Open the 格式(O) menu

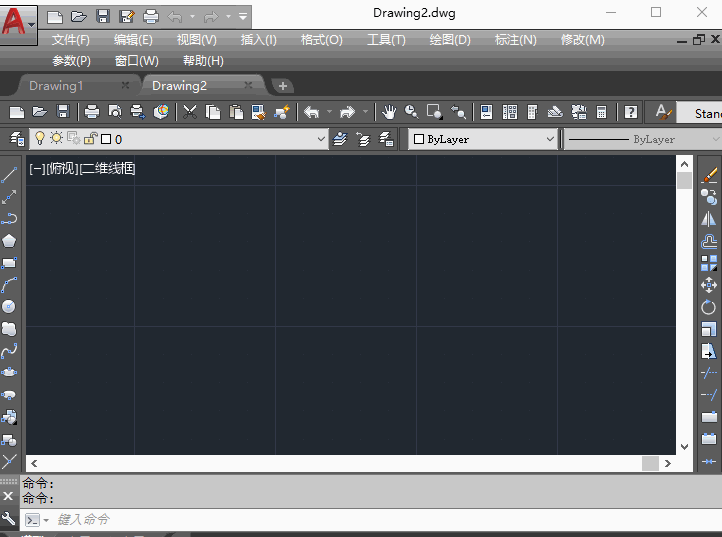point(321,40)
